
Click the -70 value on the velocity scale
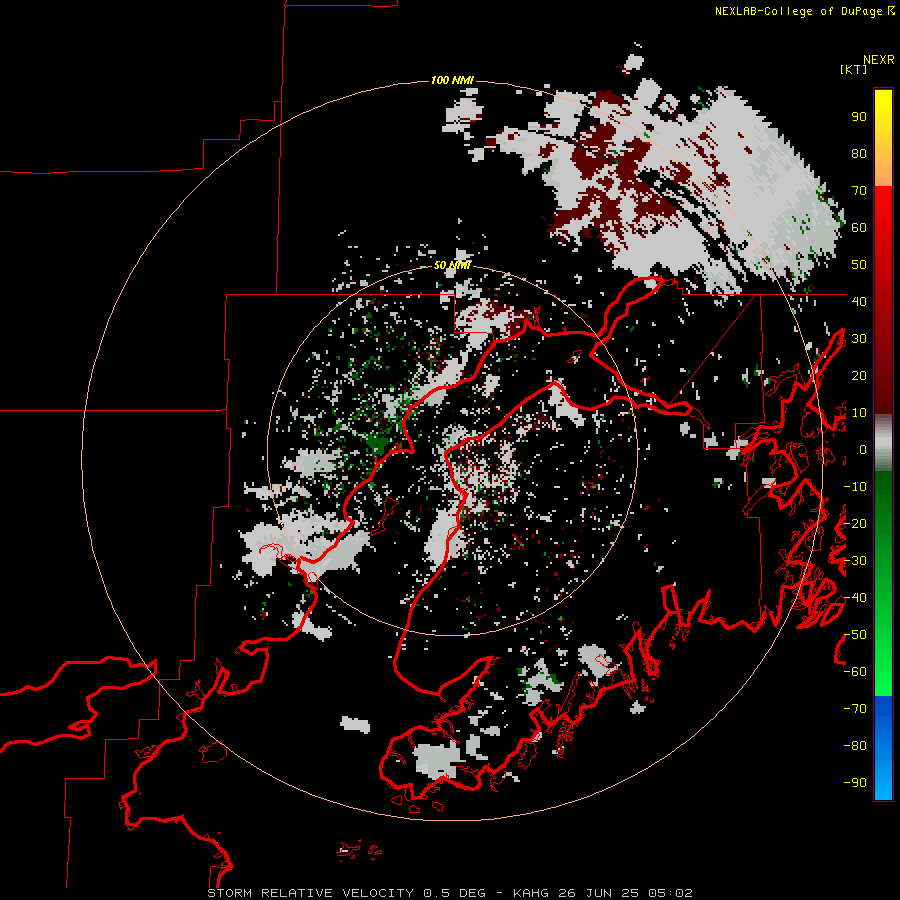[855, 708]
